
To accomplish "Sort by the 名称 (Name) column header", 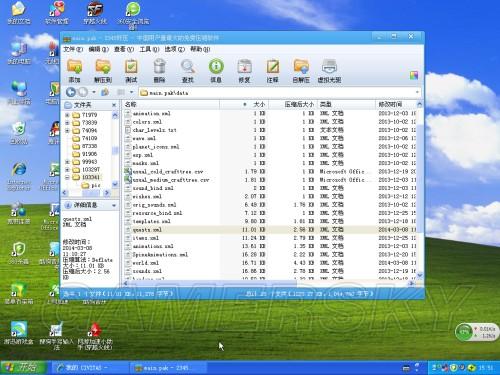I will [x=171, y=104].
